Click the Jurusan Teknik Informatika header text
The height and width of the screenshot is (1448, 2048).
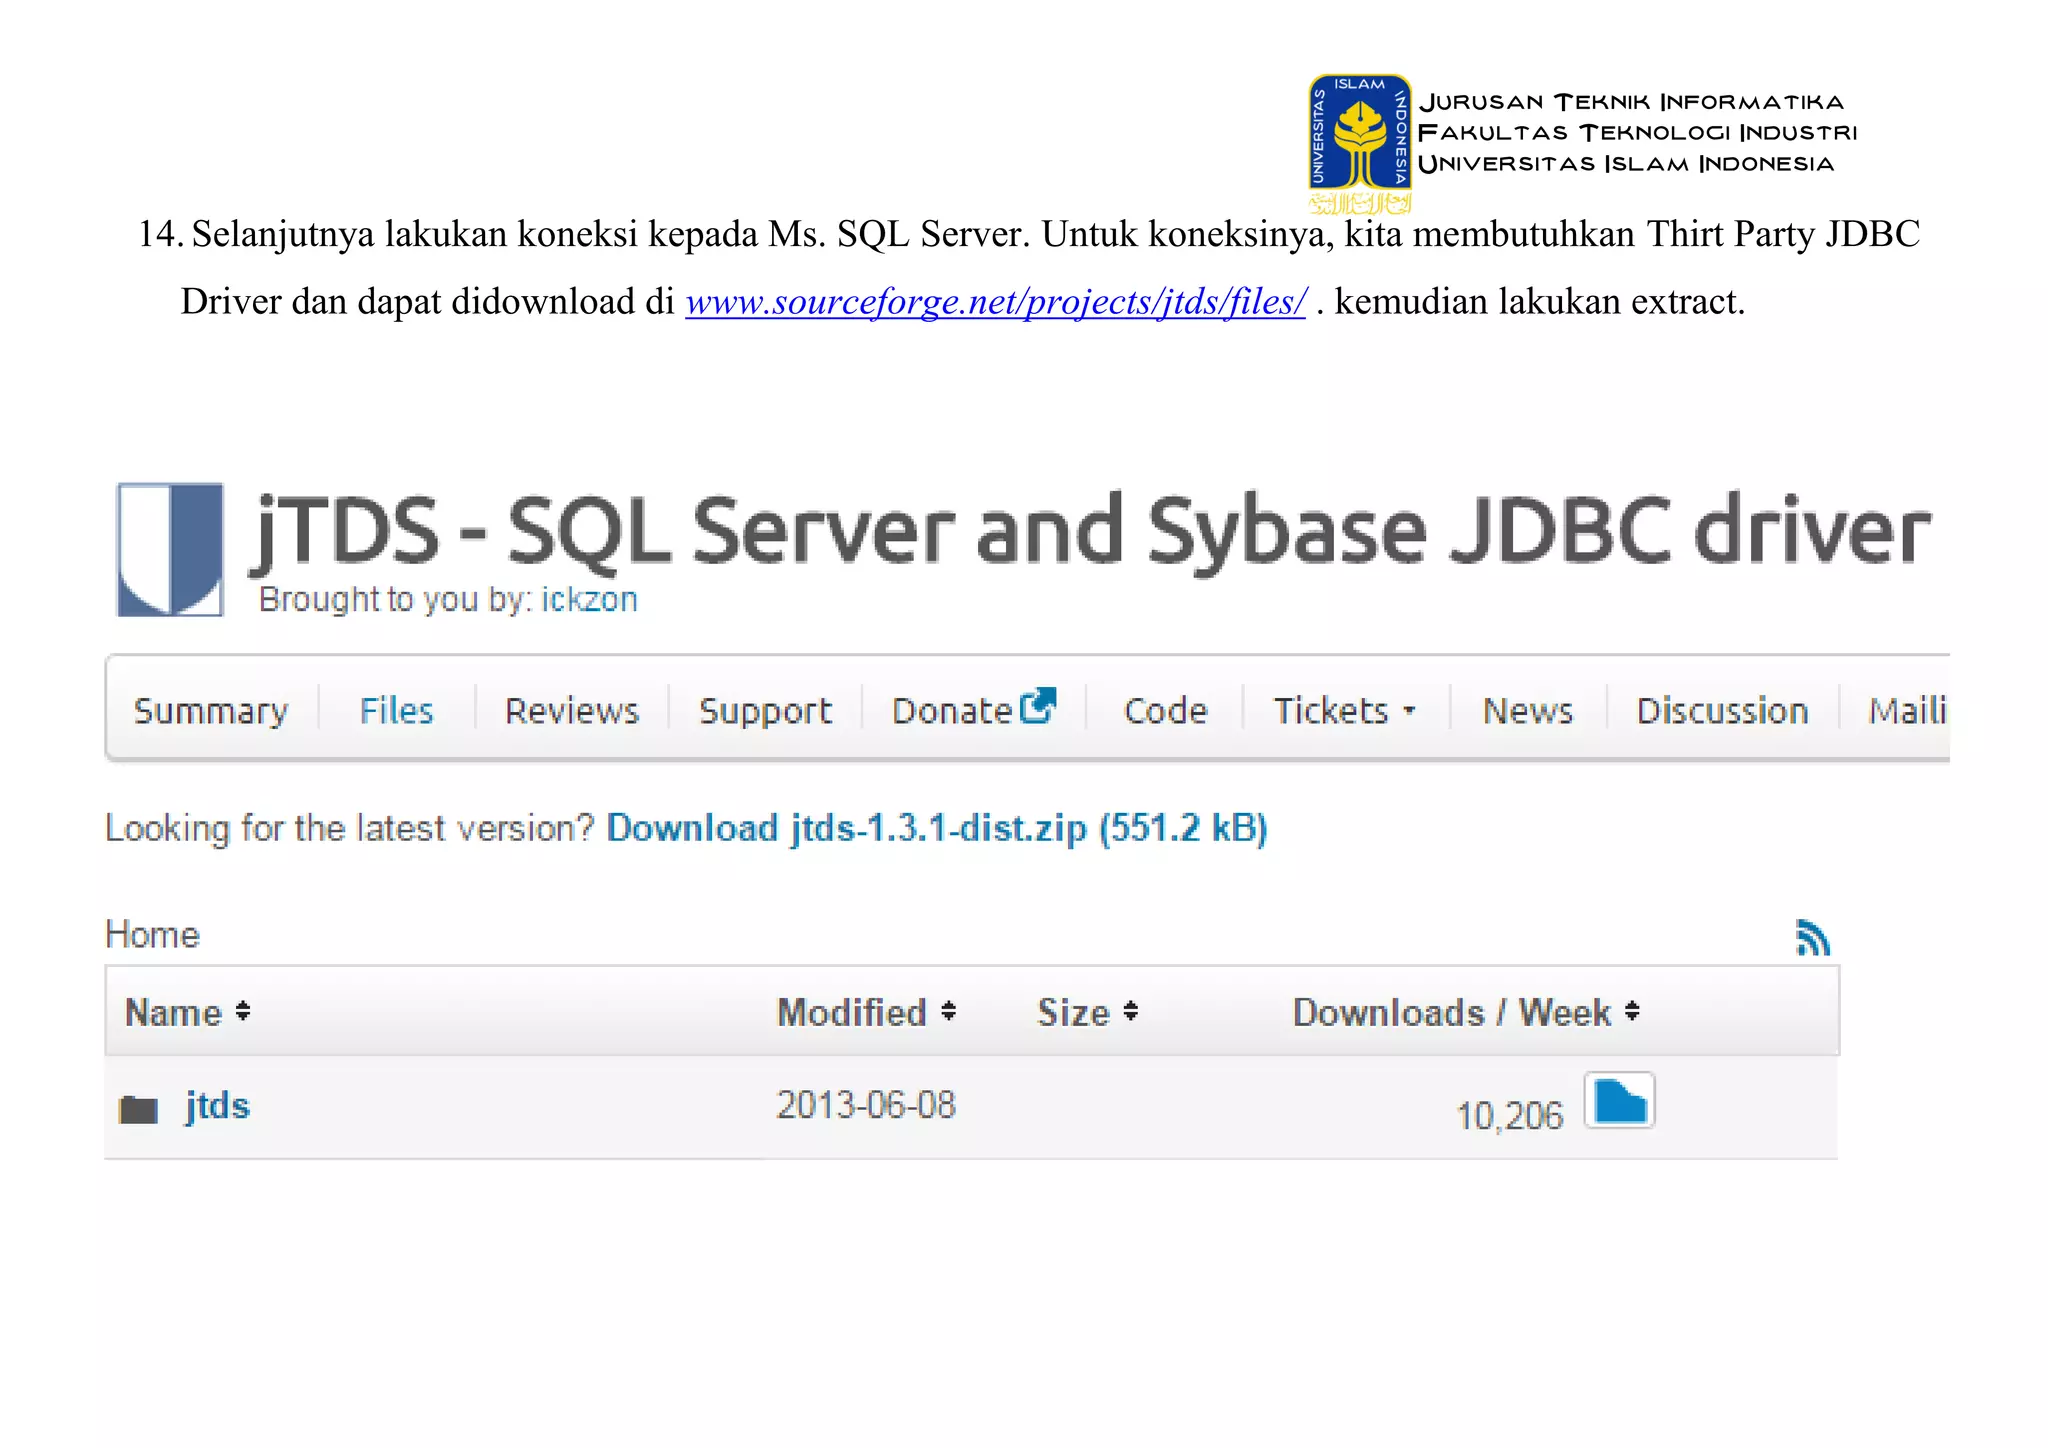click(1631, 102)
